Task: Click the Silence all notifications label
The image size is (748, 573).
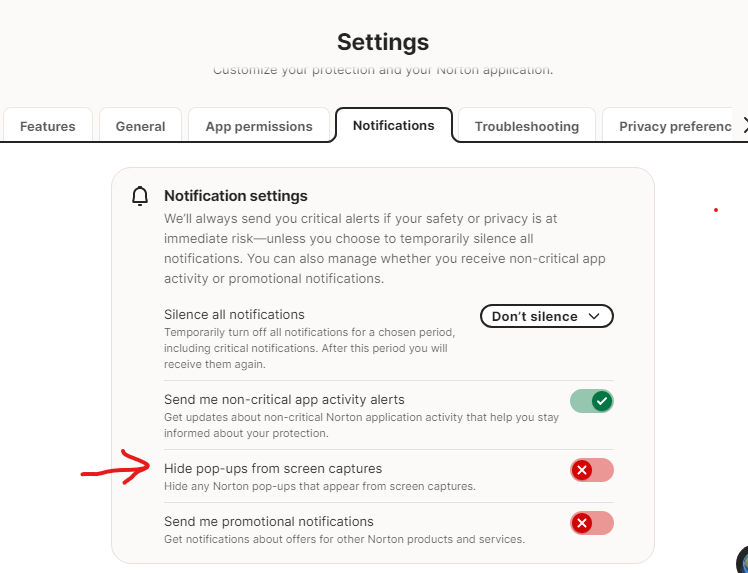Action: (x=234, y=314)
